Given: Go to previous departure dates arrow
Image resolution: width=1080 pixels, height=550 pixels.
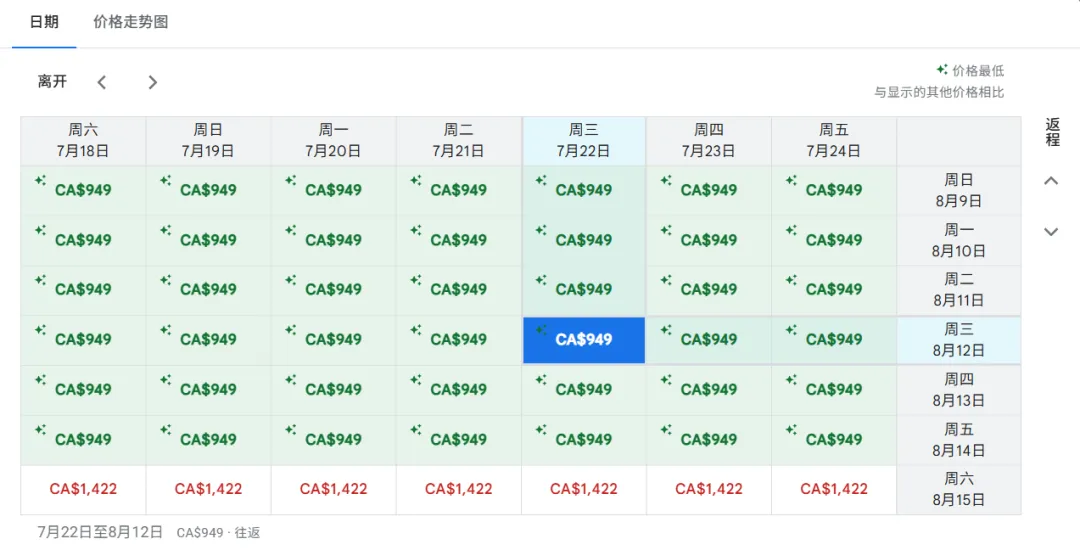Looking at the screenshot, I should [102, 83].
